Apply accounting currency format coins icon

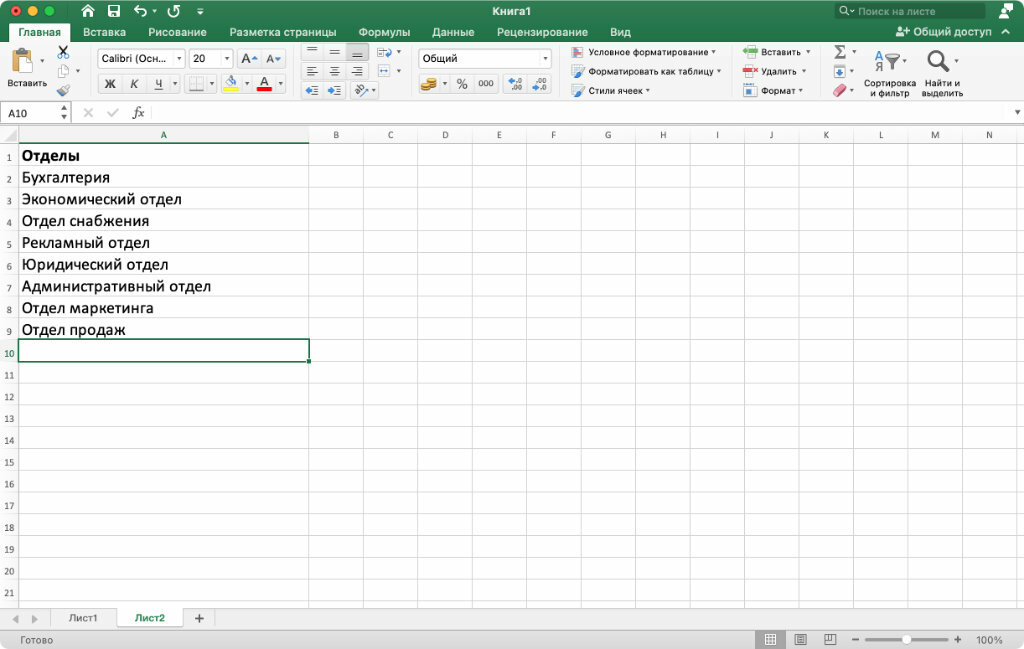click(428, 84)
